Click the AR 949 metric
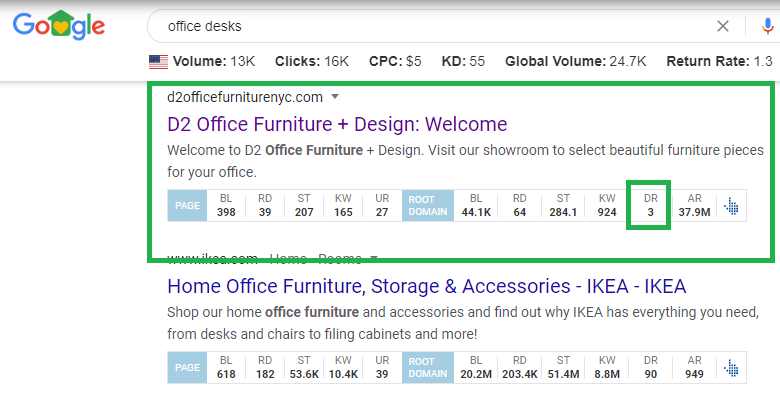Image resolution: width=780 pixels, height=406 pixels. point(694,368)
